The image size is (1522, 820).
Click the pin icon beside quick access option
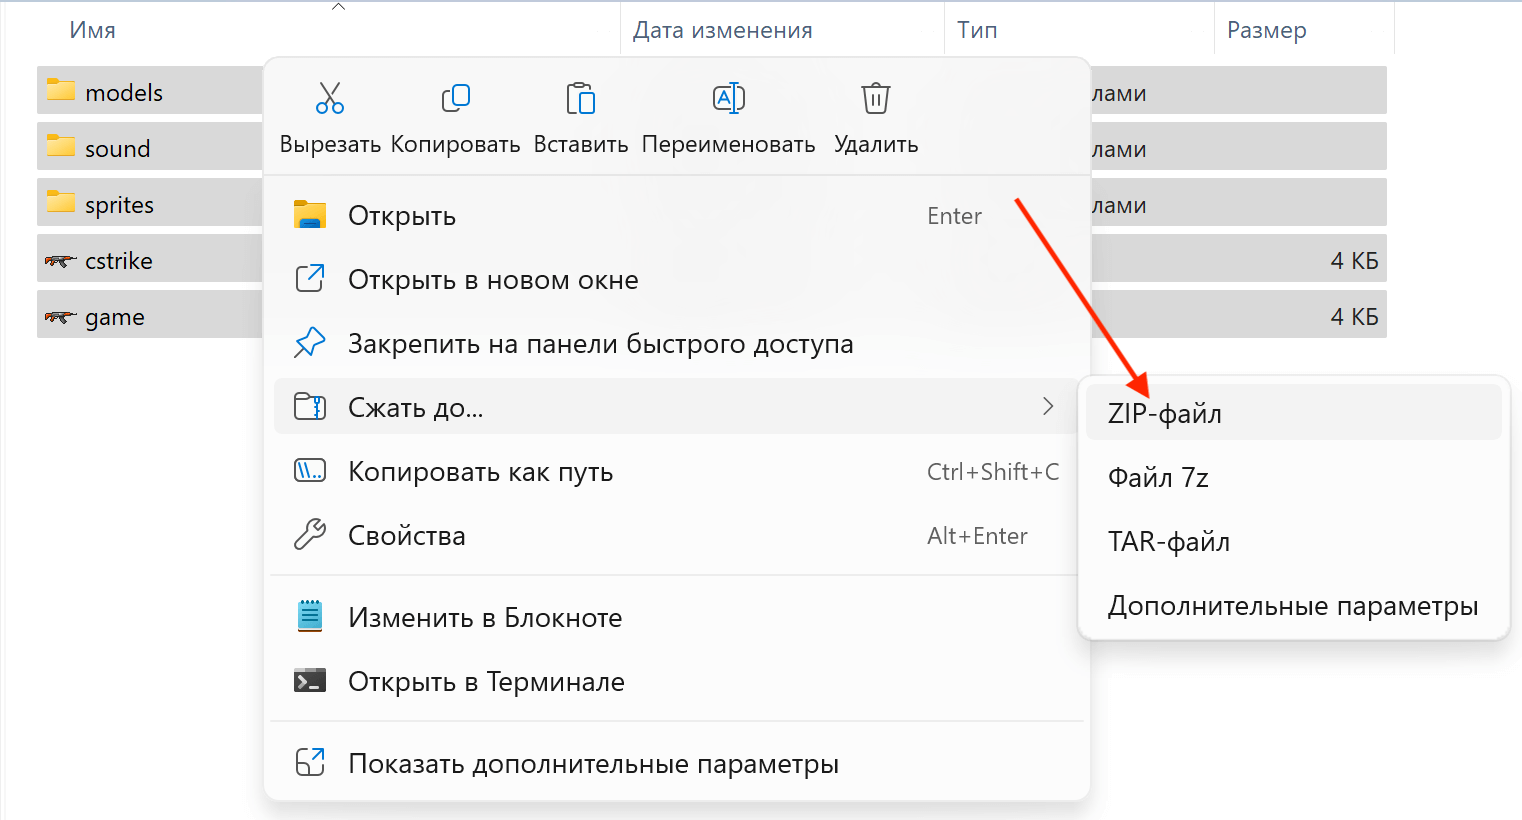pyautogui.click(x=310, y=343)
